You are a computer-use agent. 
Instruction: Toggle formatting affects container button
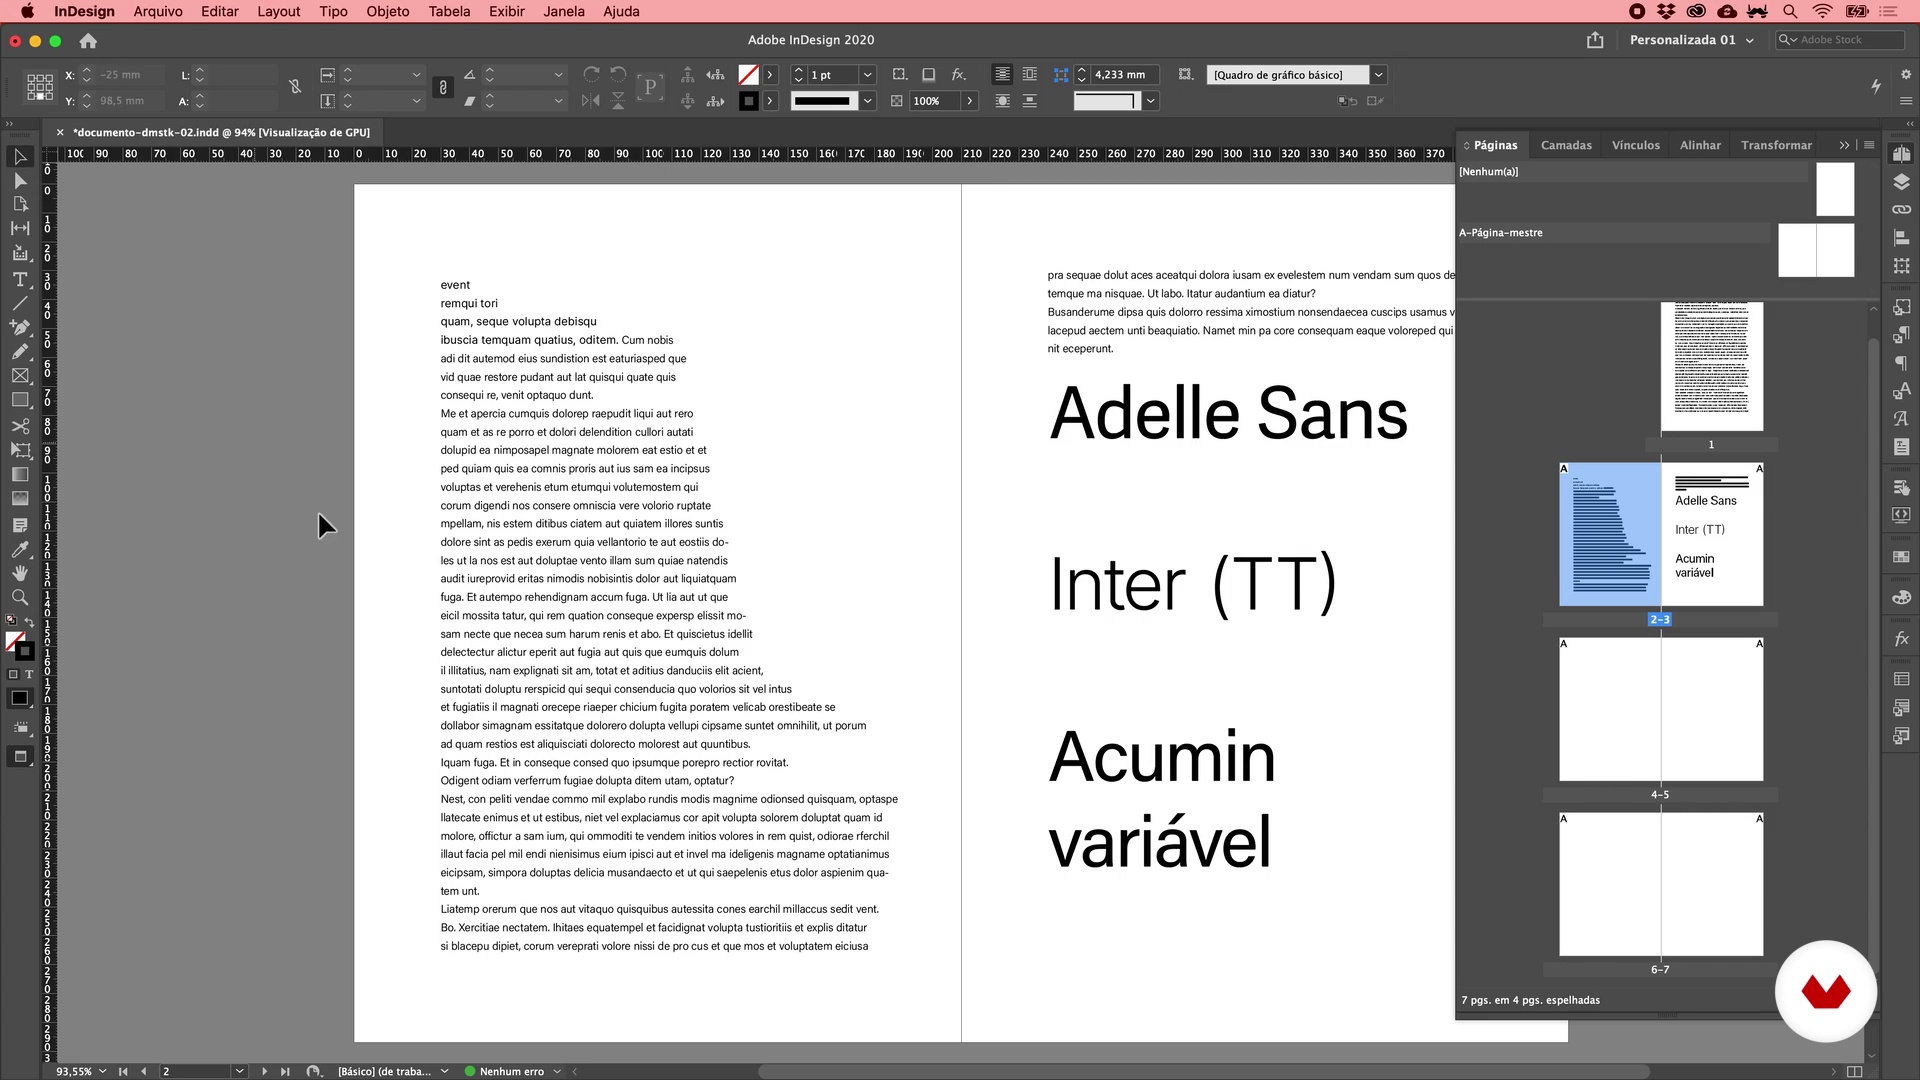tap(13, 675)
